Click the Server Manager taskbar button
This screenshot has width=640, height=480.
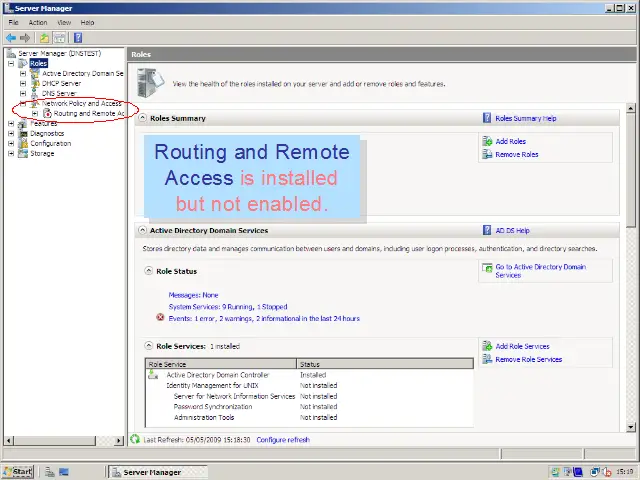click(x=158, y=472)
